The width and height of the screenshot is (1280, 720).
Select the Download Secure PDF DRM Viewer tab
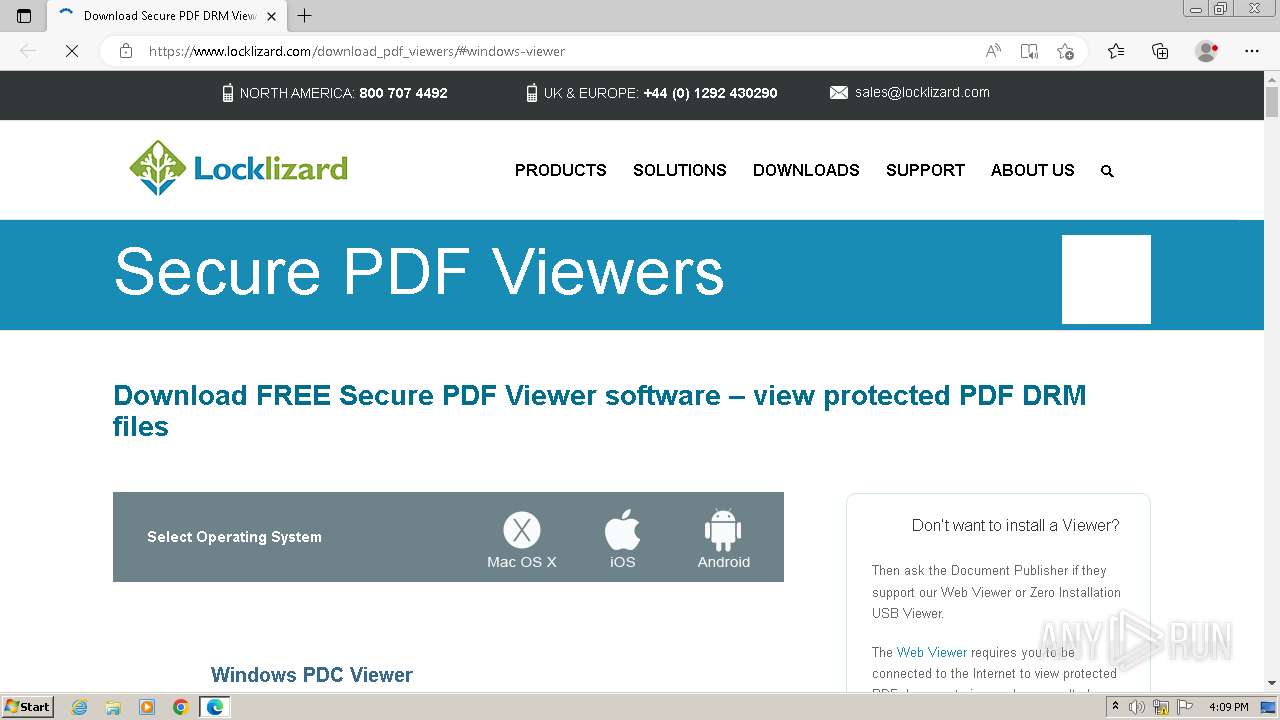[x=166, y=16]
